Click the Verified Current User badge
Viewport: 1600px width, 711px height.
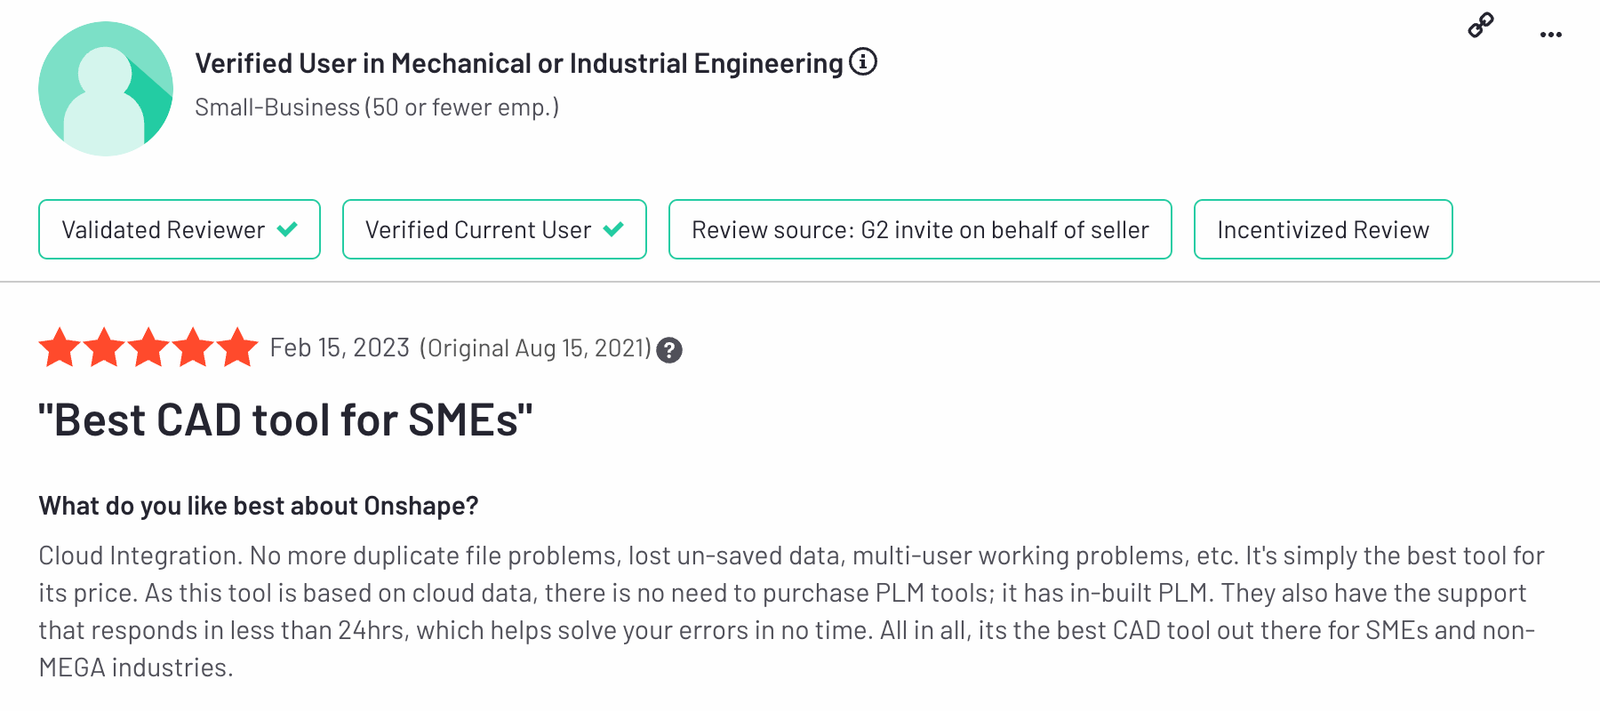pyautogui.click(x=494, y=230)
